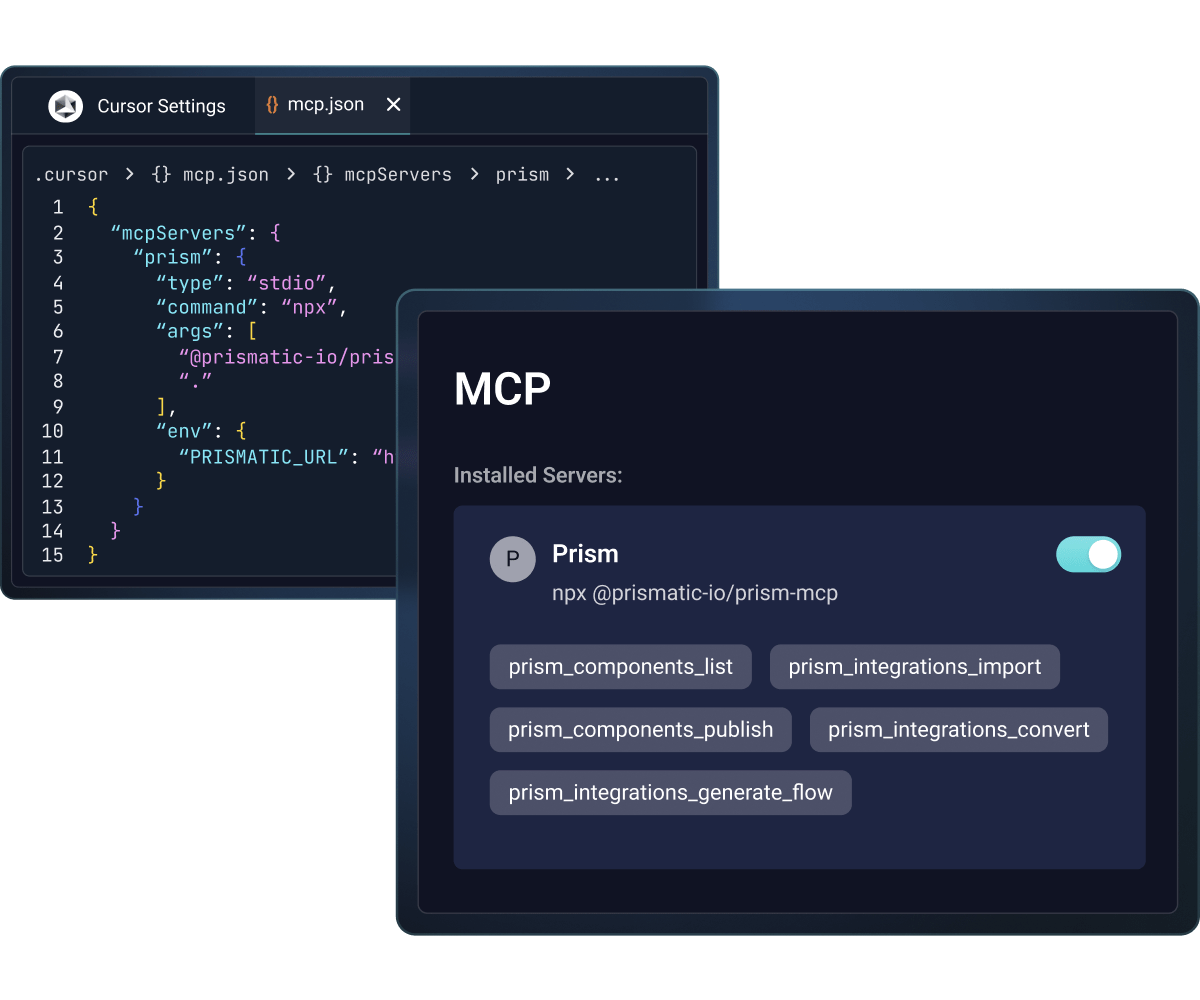Screen dimensions: 1200x1000
Task: Click prism in the breadcrumb path
Action: point(522,174)
